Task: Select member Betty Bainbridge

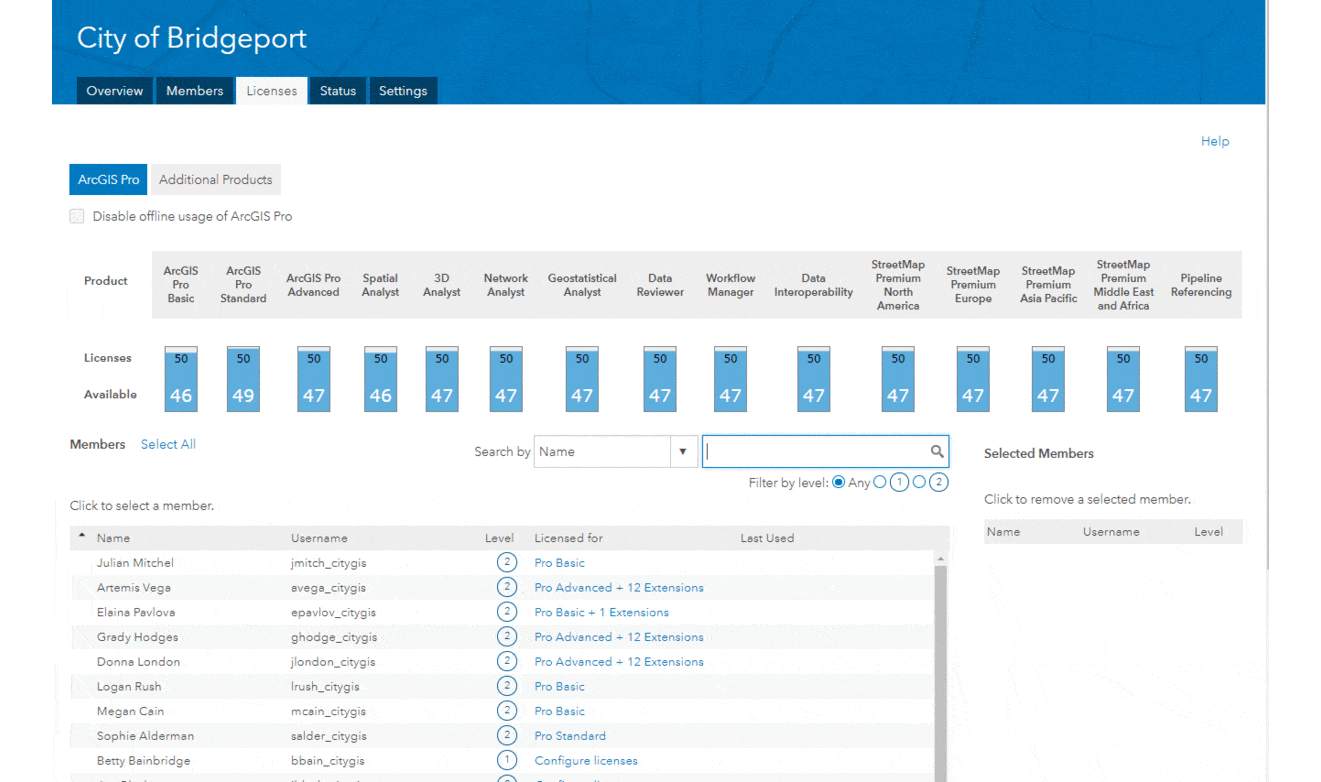Action: (143, 760)
